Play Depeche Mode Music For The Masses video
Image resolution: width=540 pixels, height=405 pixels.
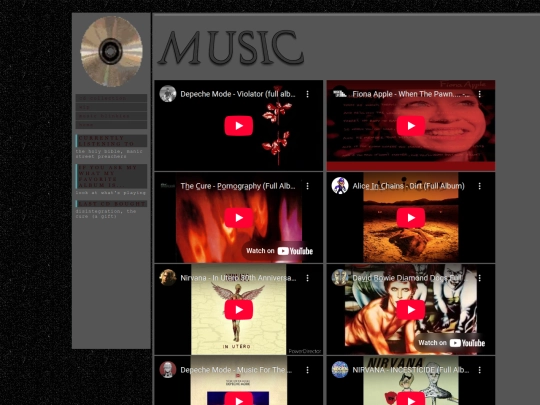tap(239, 399)
